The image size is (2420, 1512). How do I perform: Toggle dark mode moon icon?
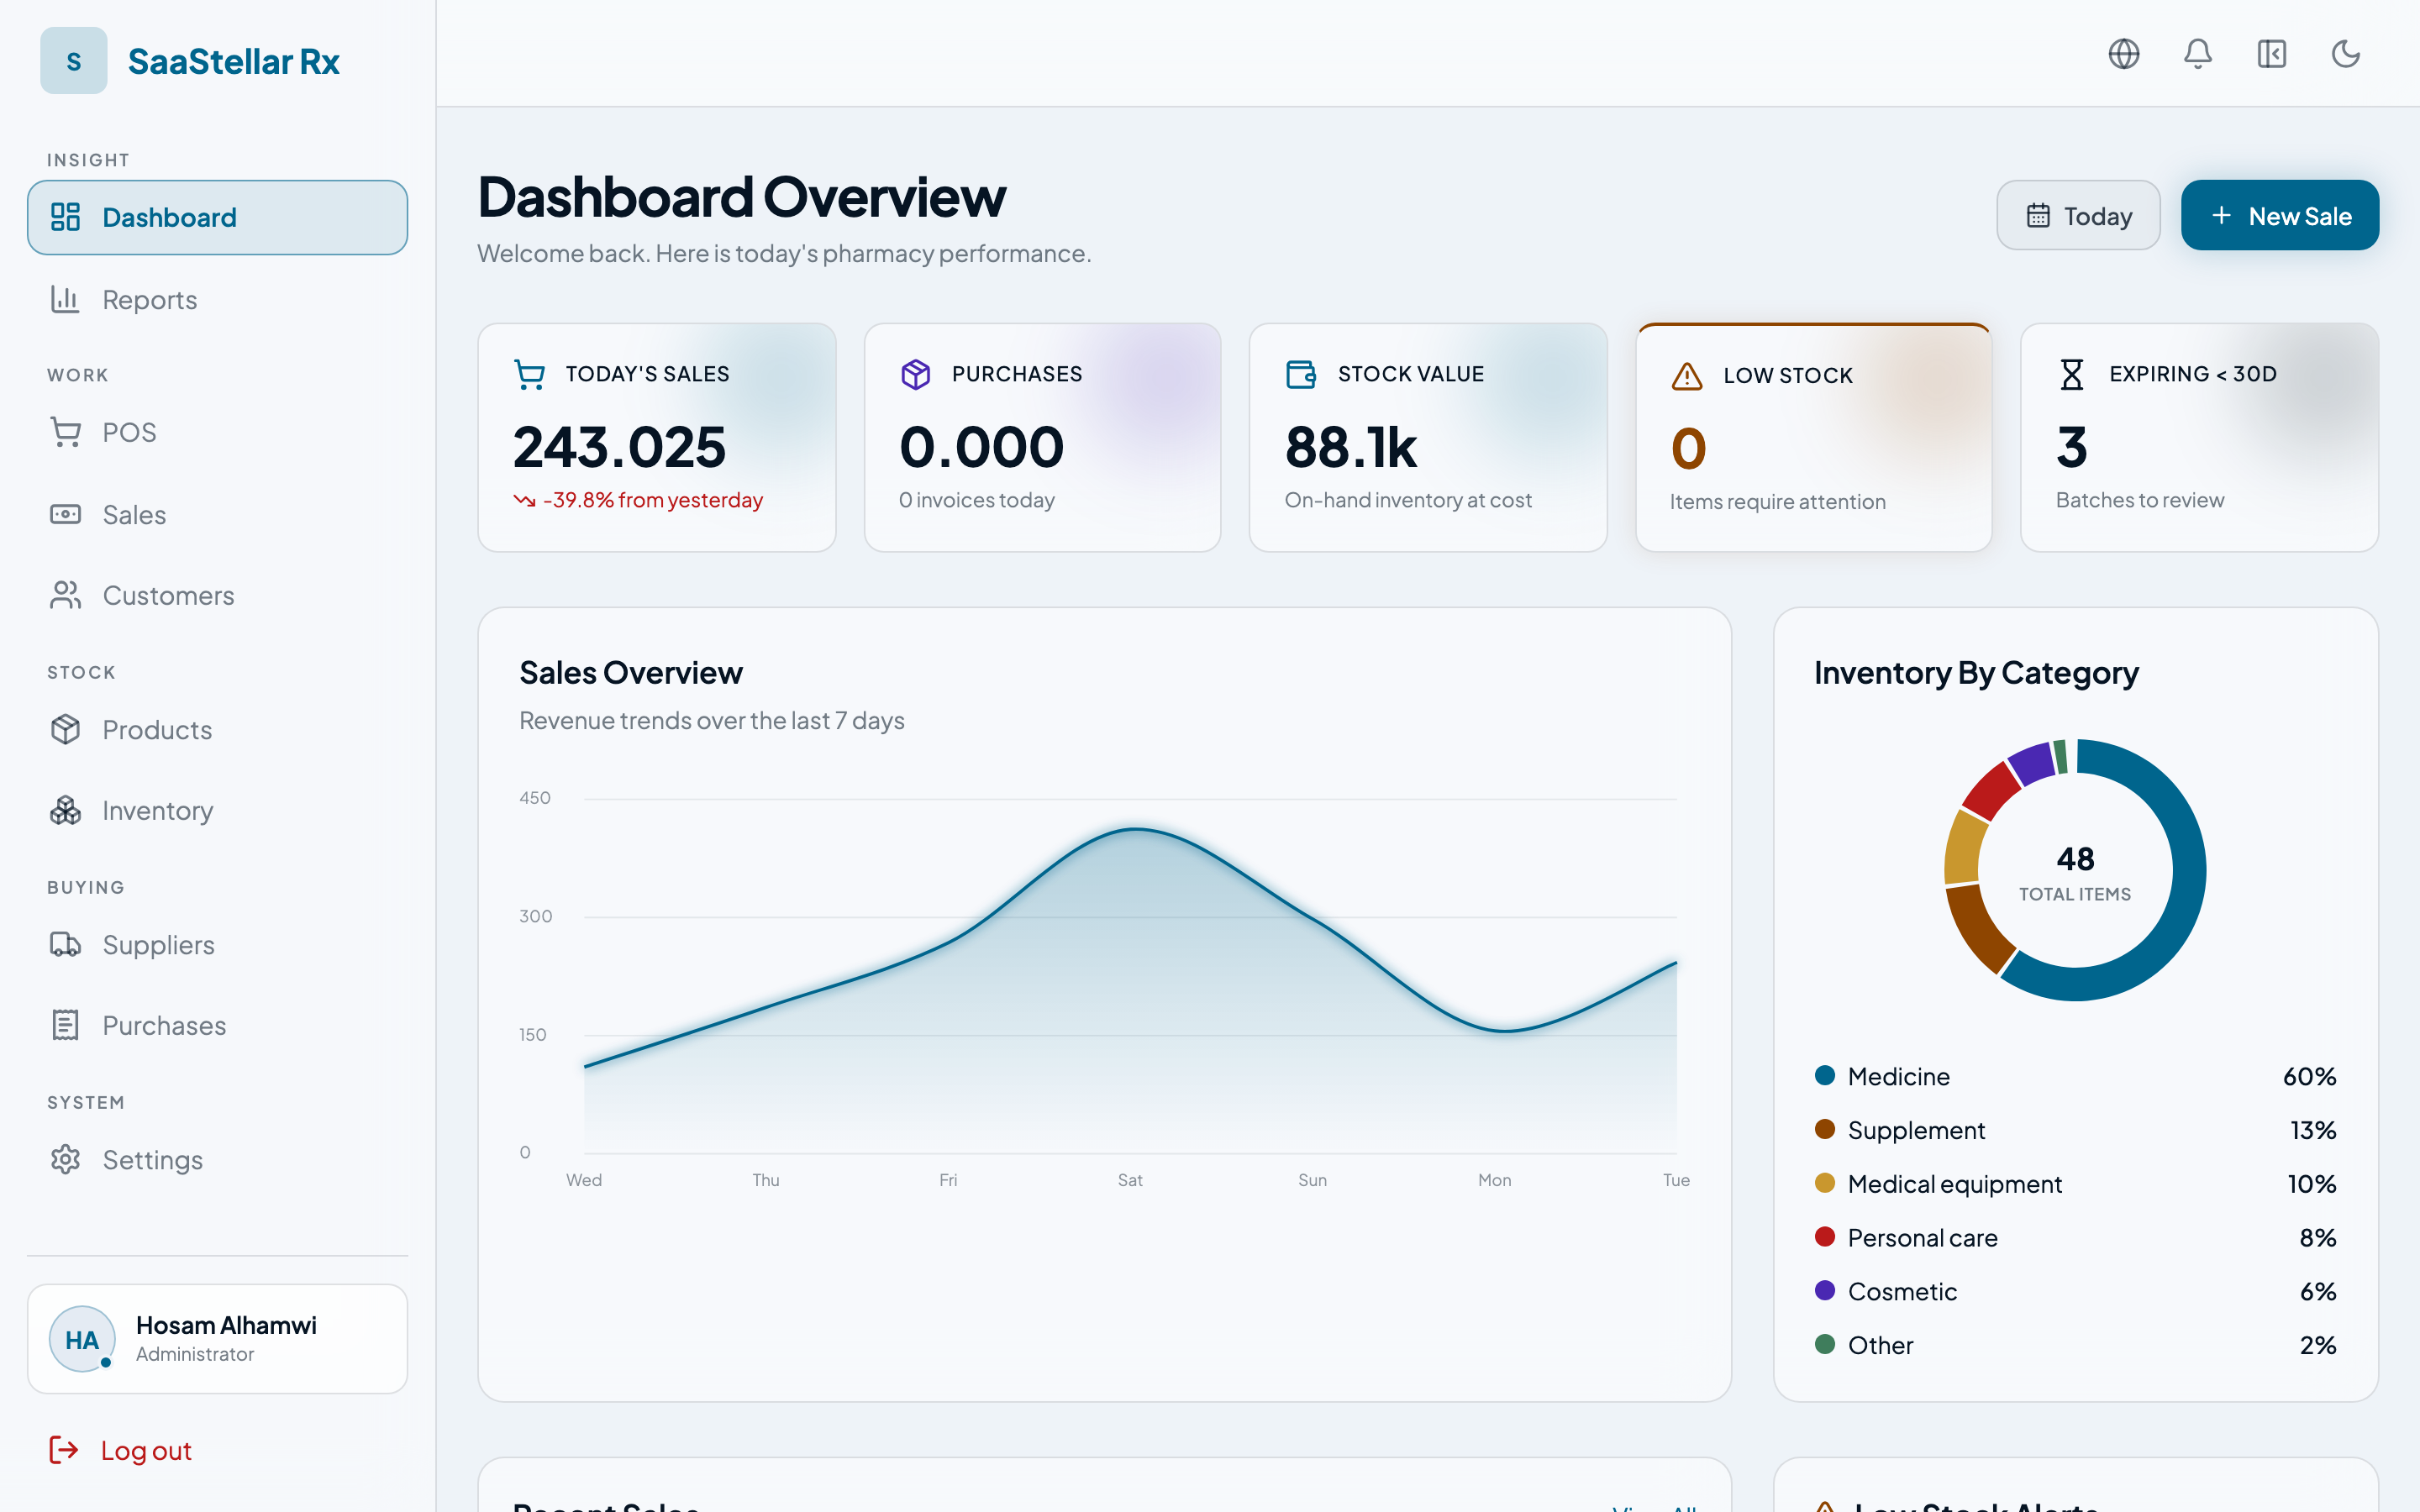pos(2345,53)
